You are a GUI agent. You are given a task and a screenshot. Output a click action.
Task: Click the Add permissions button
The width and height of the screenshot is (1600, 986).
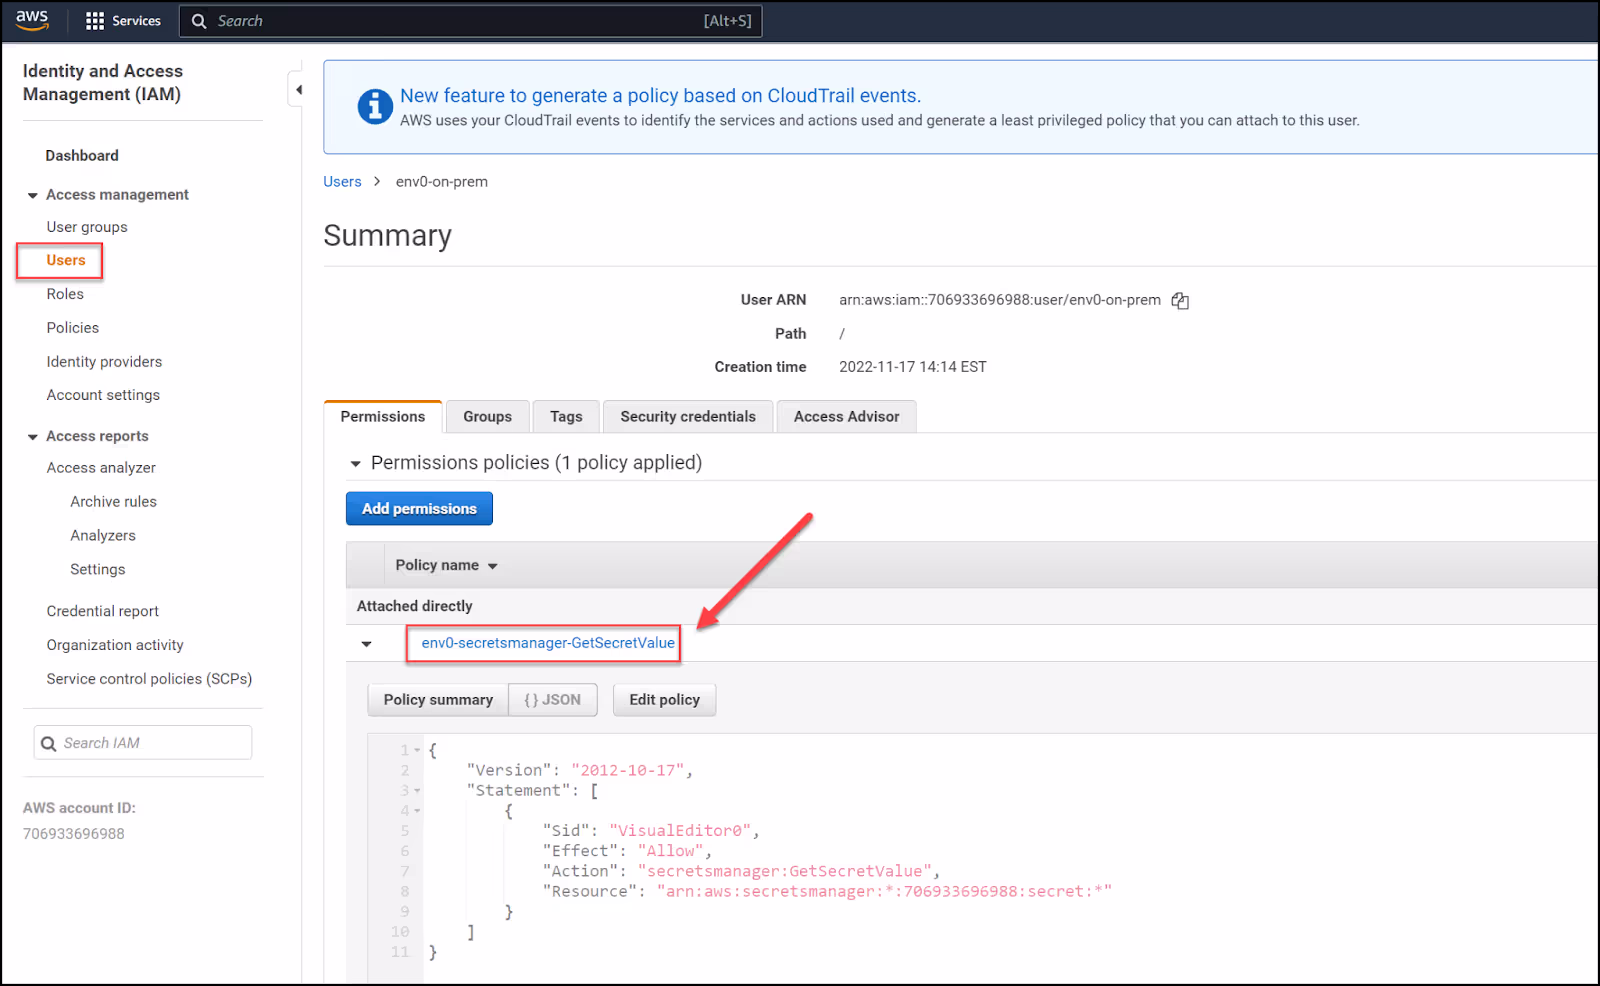(419, 509)
